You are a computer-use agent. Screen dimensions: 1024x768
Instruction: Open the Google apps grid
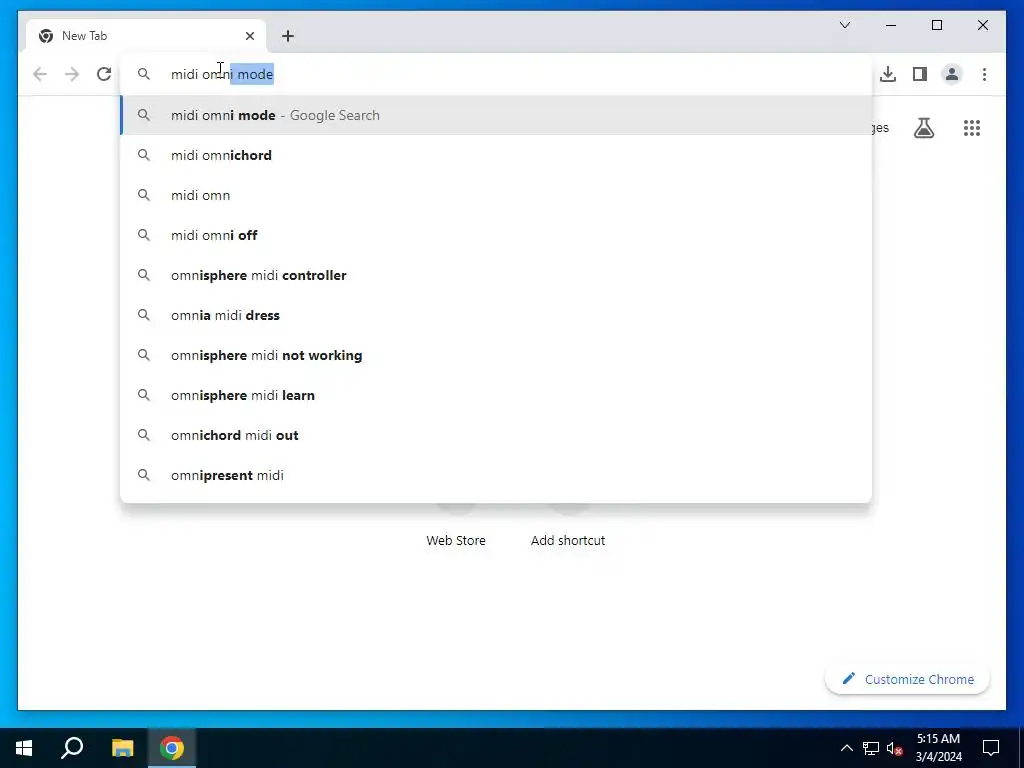click(972, 128)
